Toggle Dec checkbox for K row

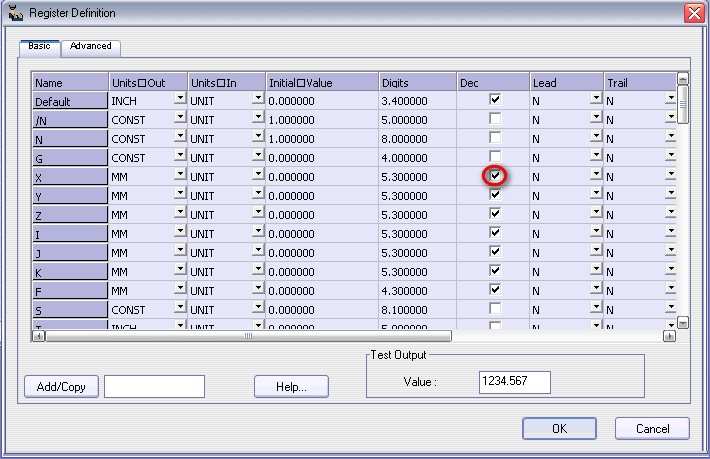(495, 270)
